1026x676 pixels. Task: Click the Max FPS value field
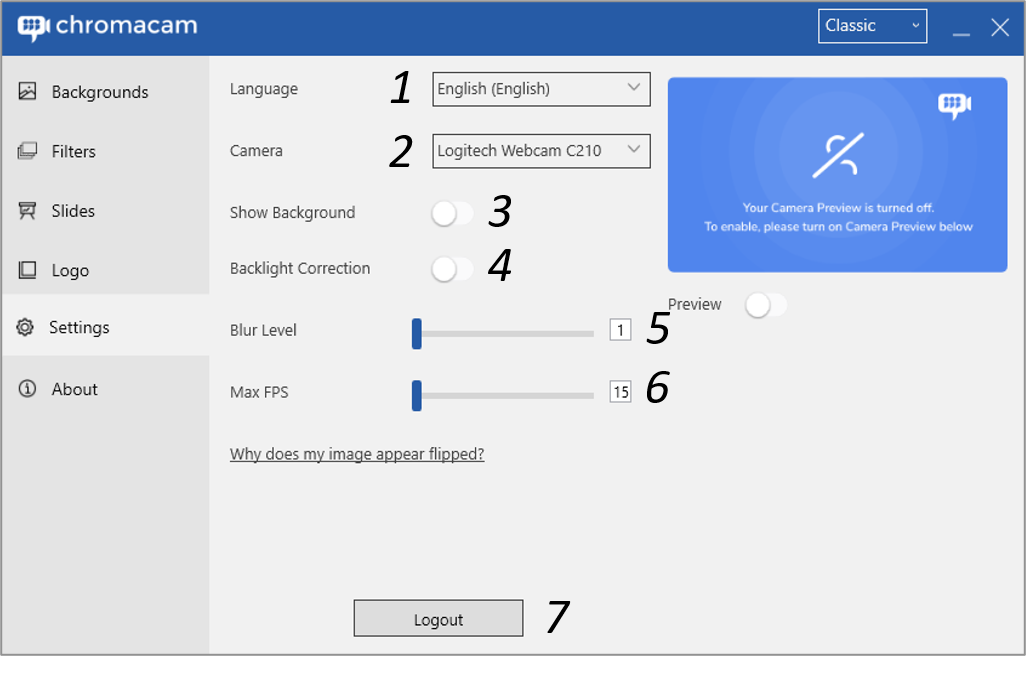[620, 391]
